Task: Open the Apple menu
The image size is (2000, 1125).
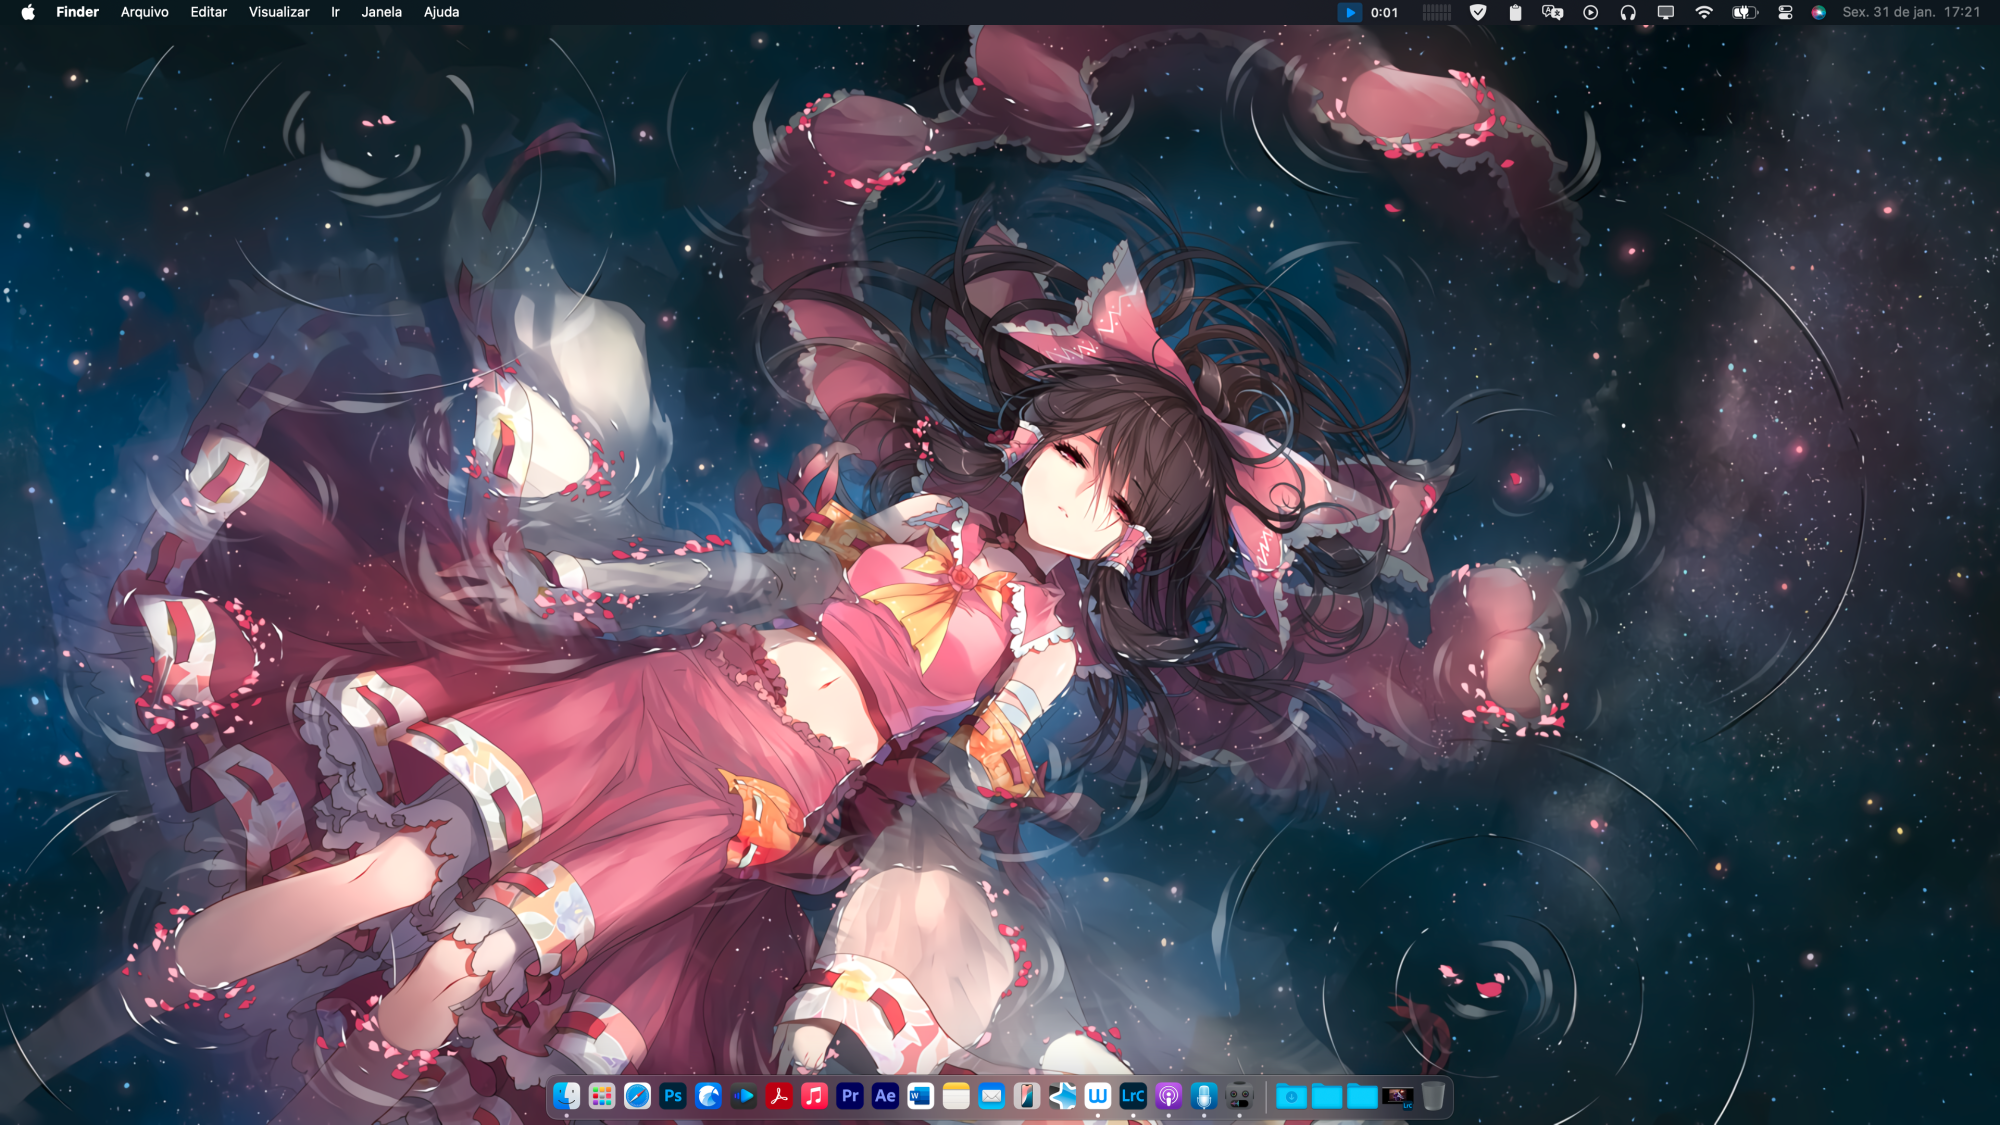Action: click(x=28, y=12)
